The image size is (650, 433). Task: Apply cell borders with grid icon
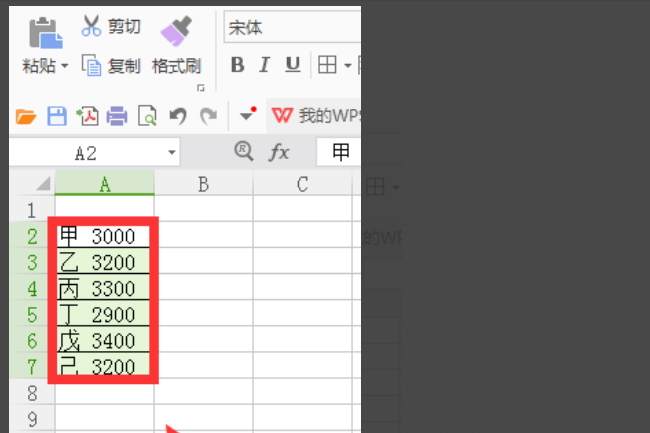(x=327, y=65)
